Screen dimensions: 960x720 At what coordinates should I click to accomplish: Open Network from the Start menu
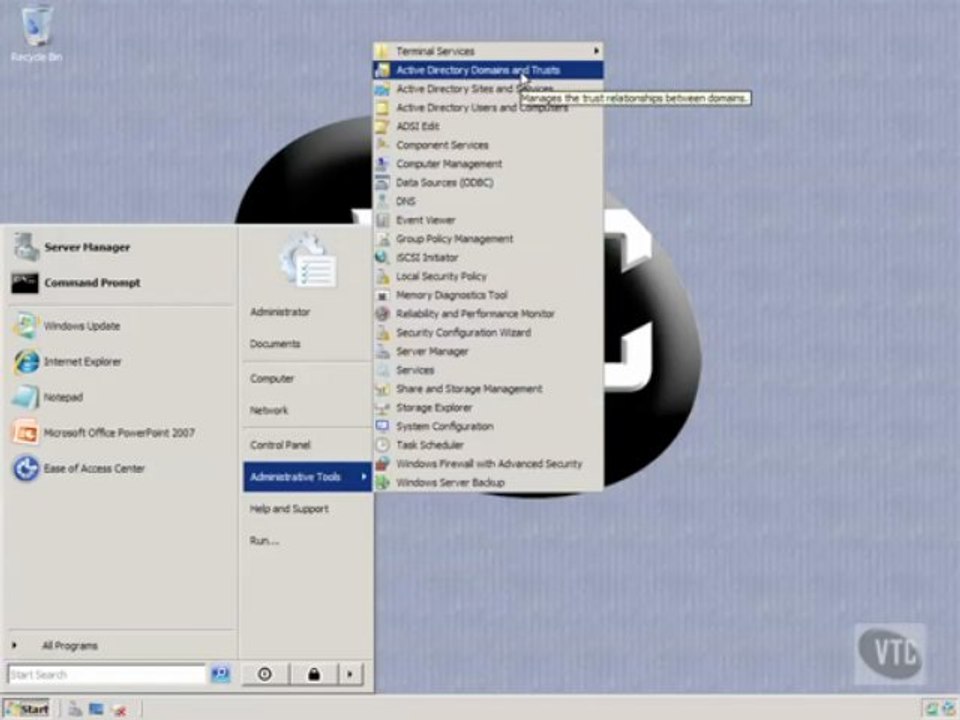click(269, 410)
